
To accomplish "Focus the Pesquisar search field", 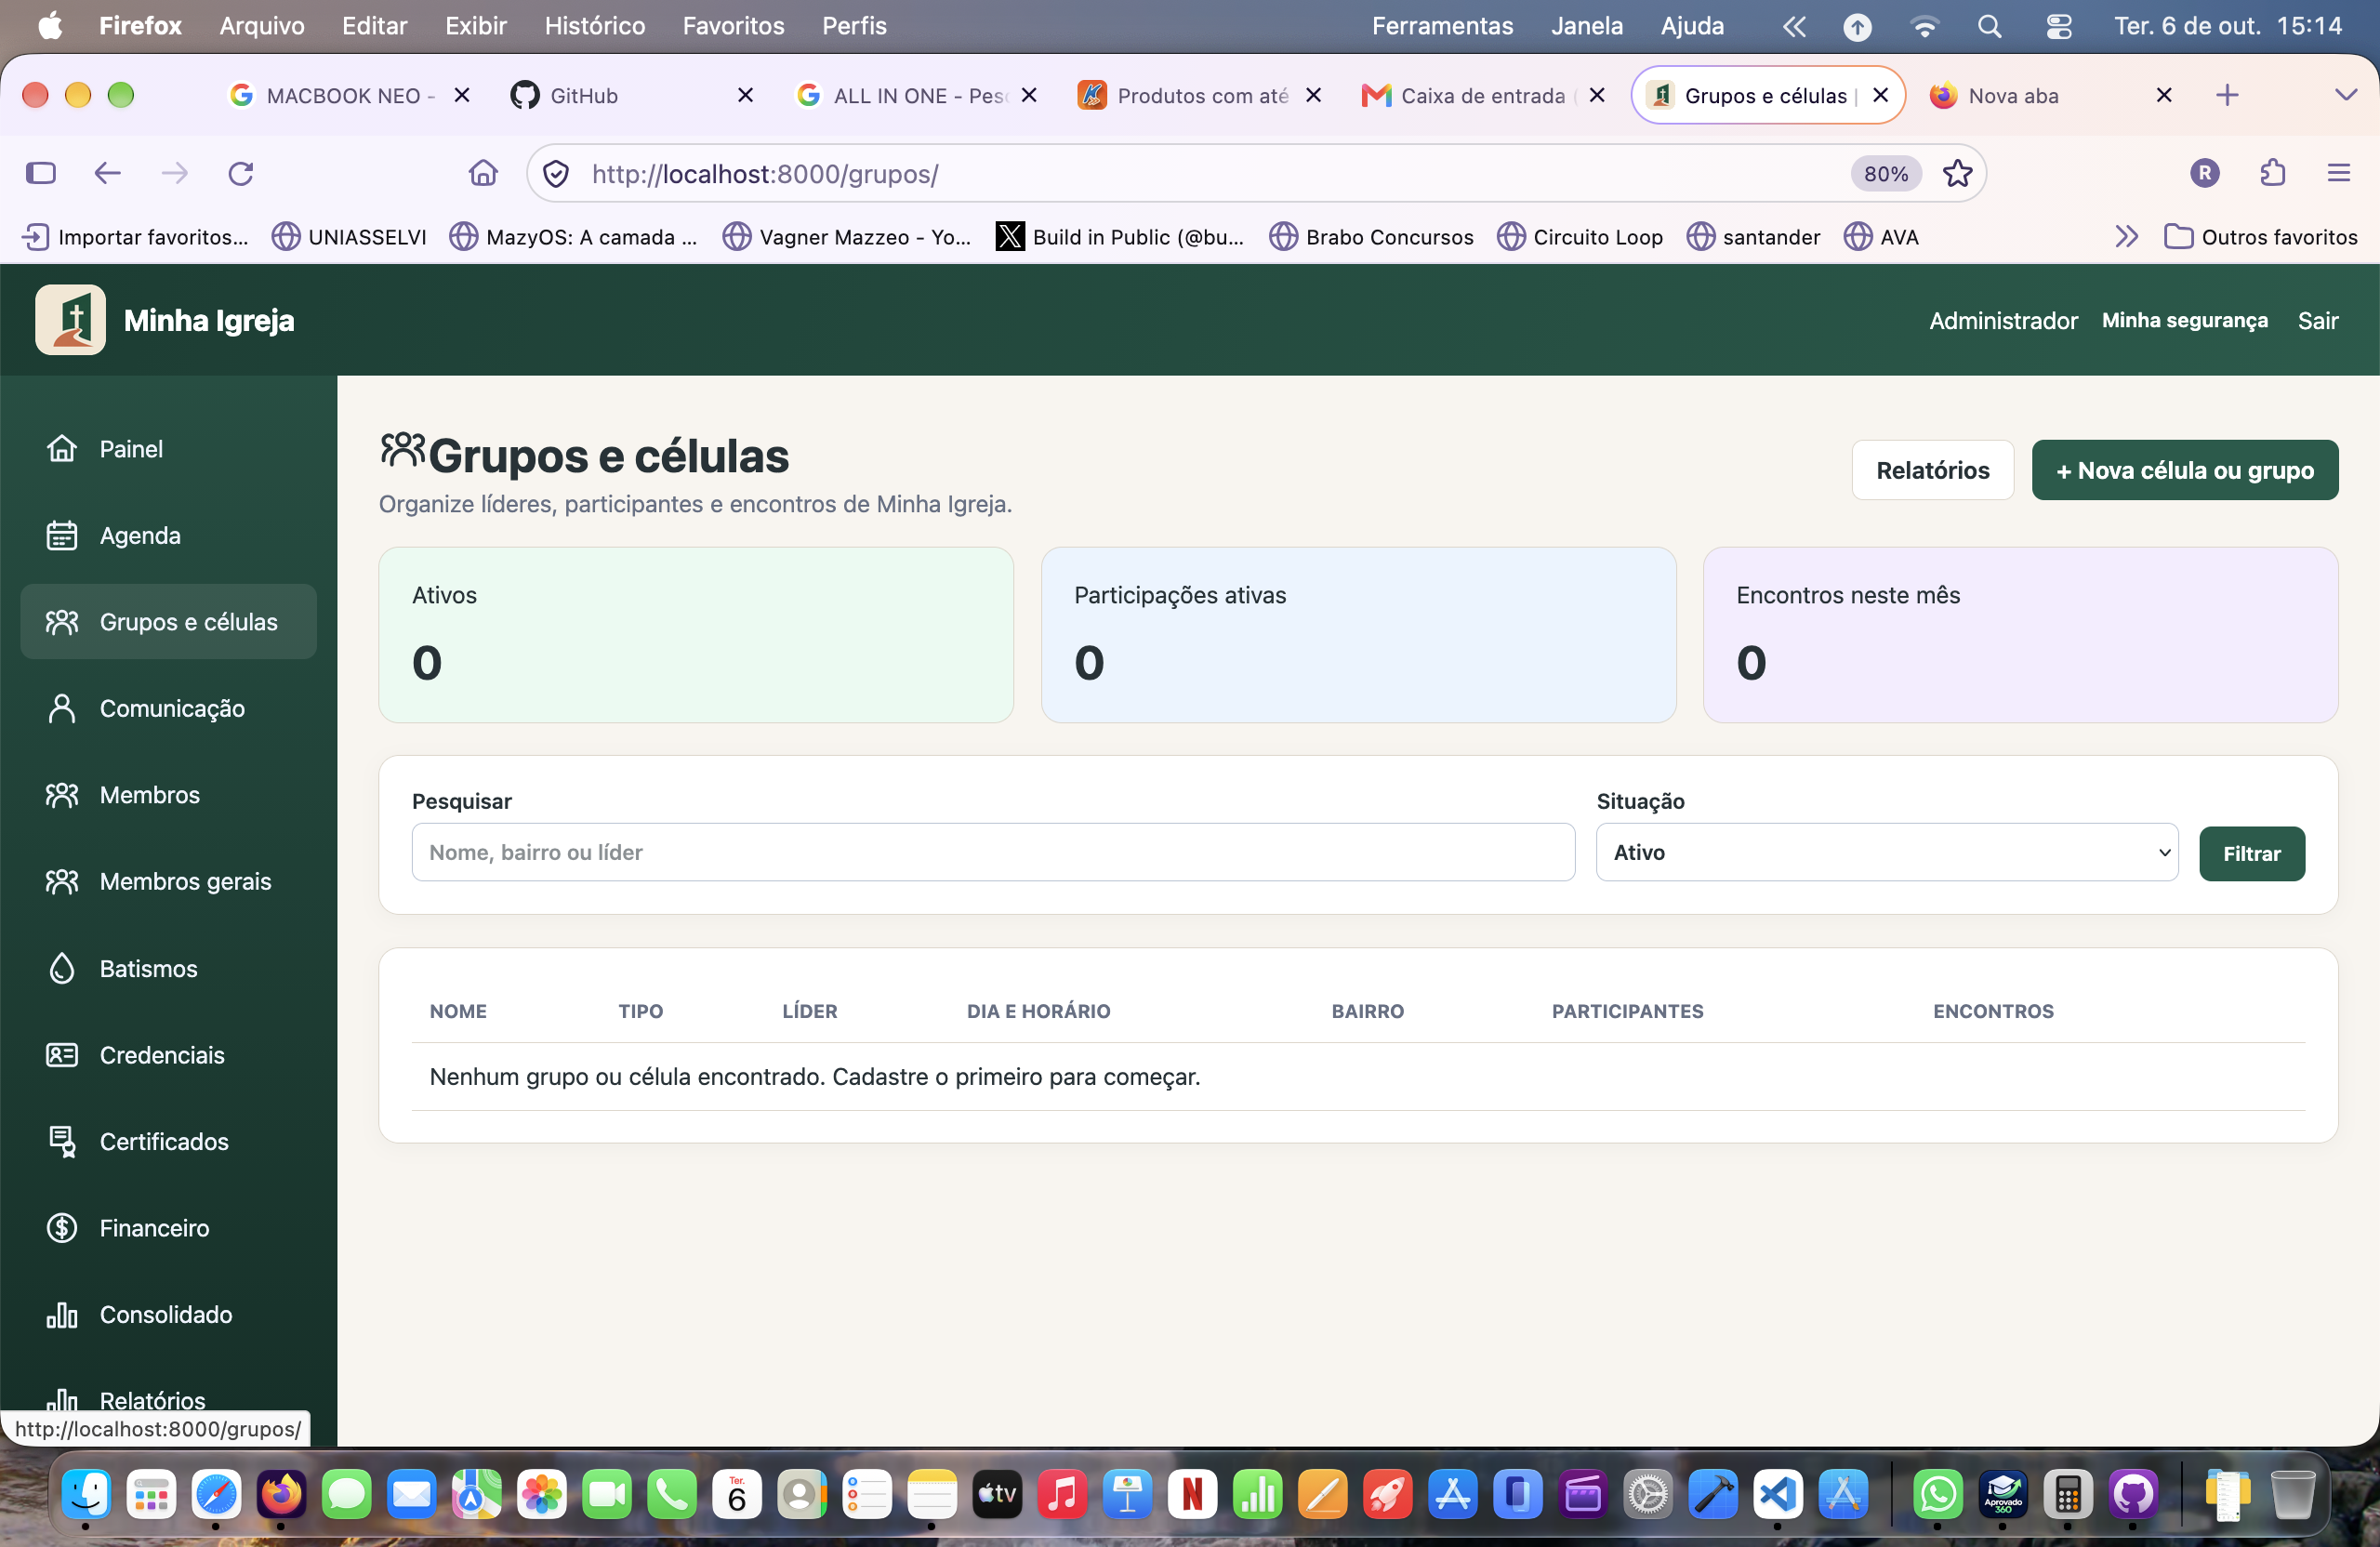I will [x=993, y=852].
